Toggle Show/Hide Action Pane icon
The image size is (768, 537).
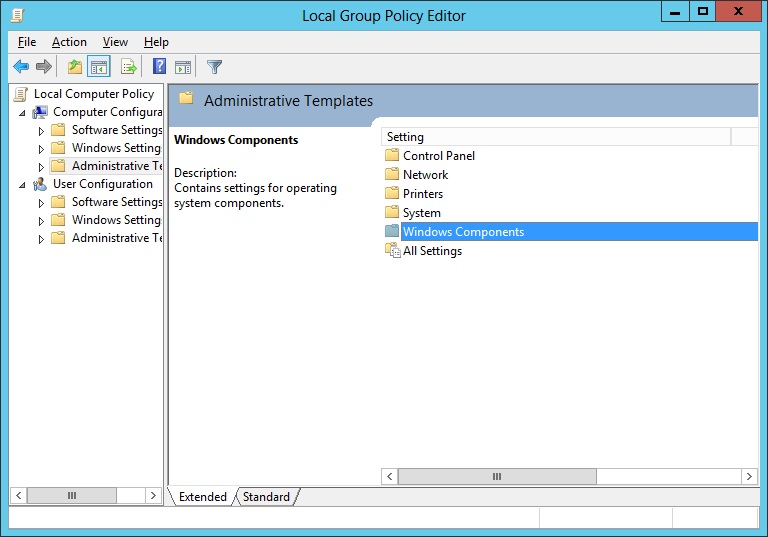(x=183, y=67)
